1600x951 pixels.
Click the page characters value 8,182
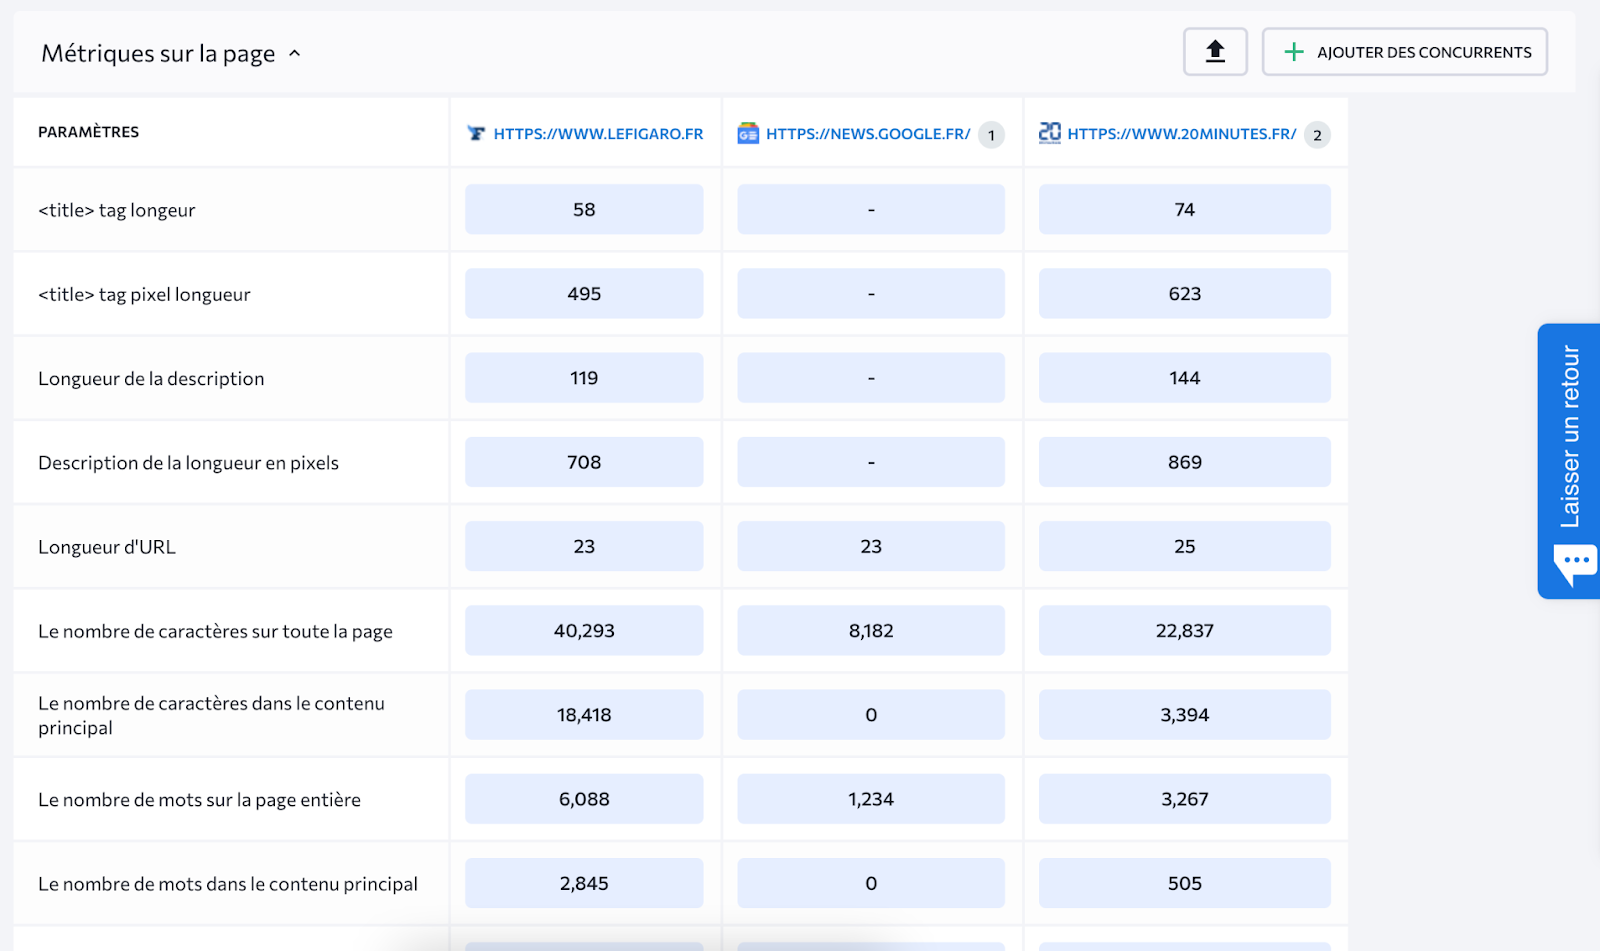[871, 631]
